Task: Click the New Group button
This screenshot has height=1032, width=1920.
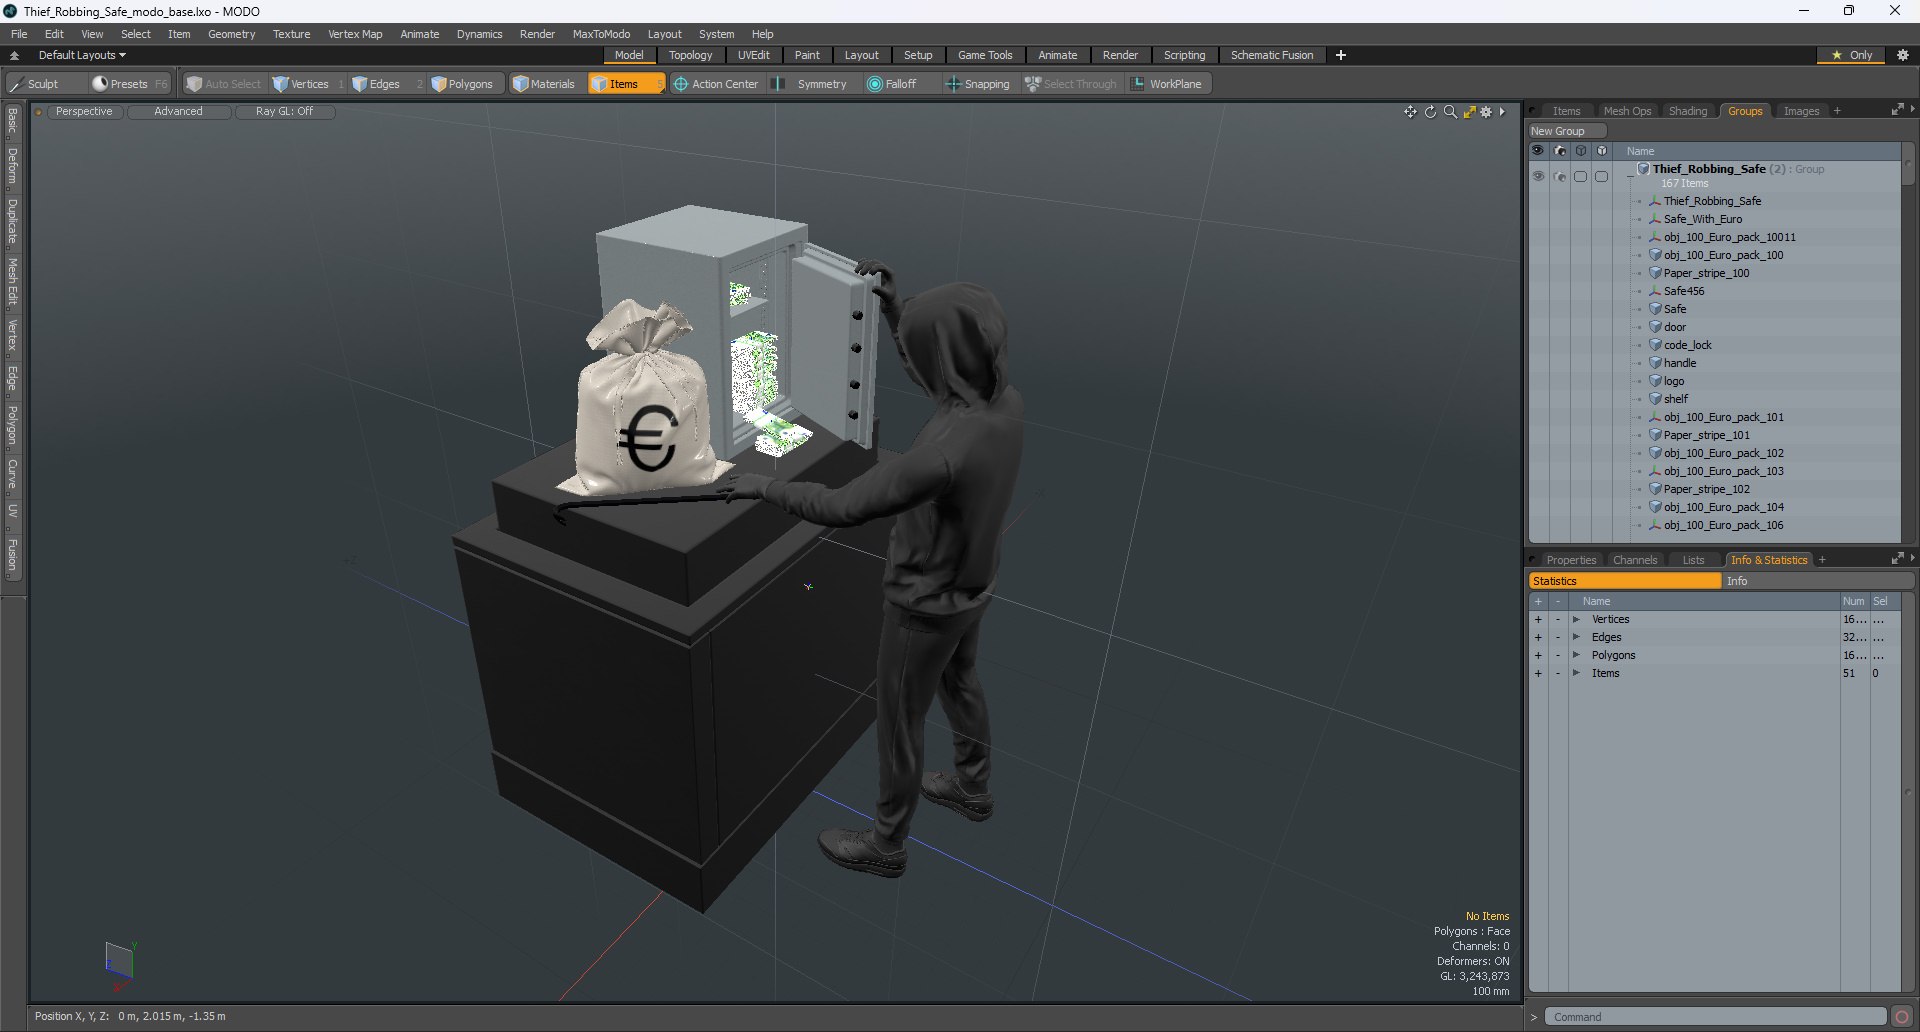Action: 1566,131
